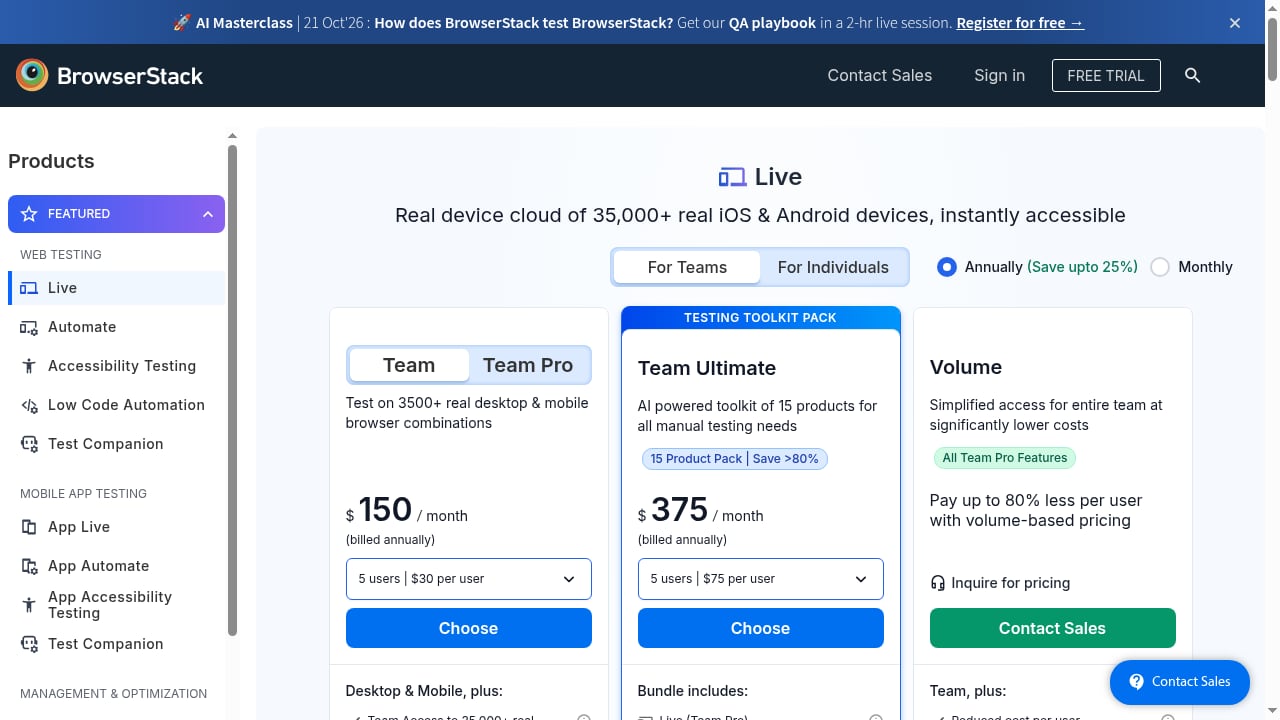Select the Team Pro plan toggle
The image size is (1280, 720).
coord(528,365)
